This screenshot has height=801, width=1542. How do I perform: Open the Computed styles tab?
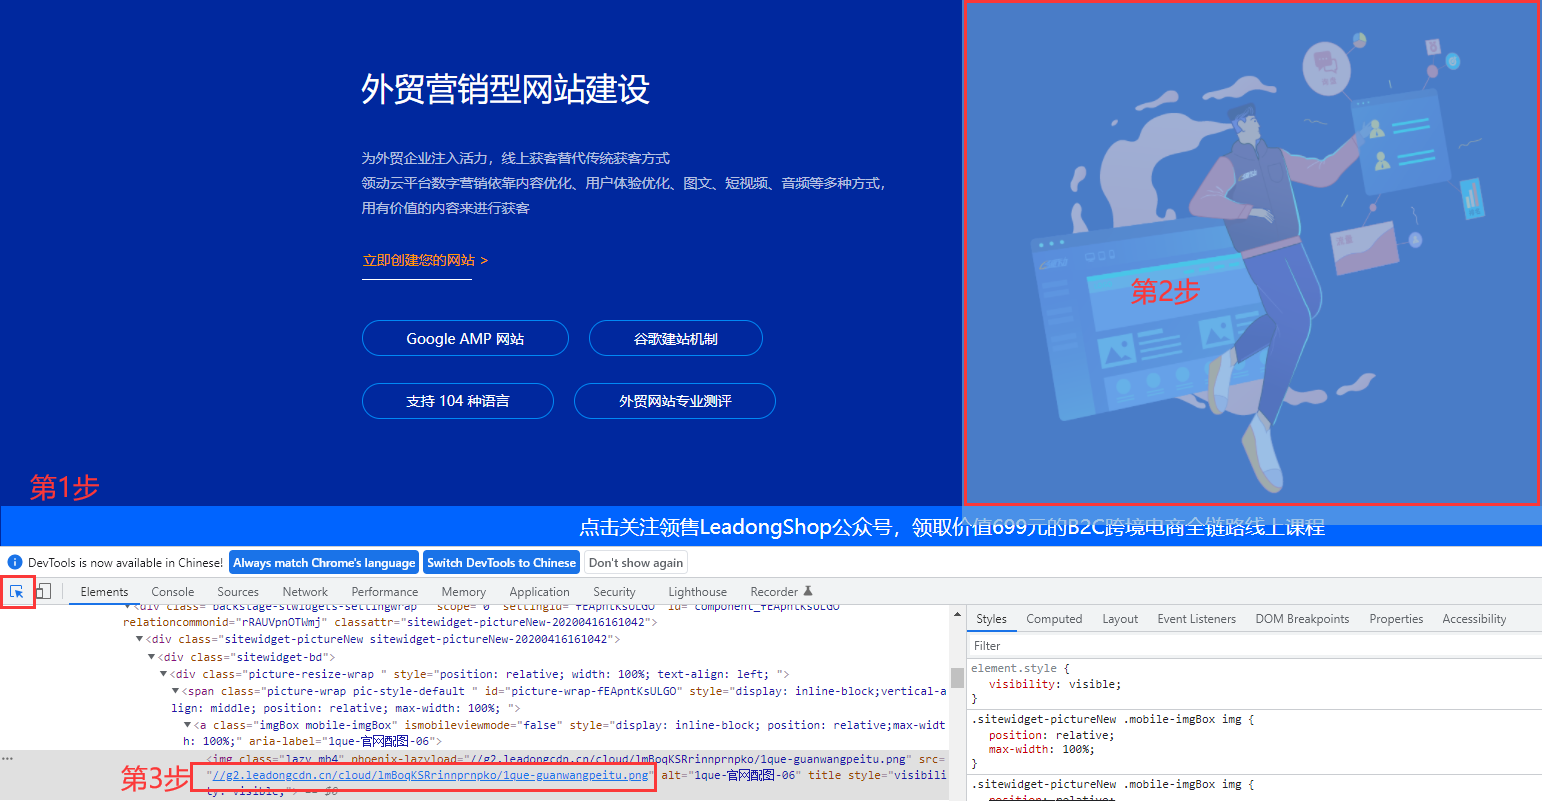(1054, 619)
